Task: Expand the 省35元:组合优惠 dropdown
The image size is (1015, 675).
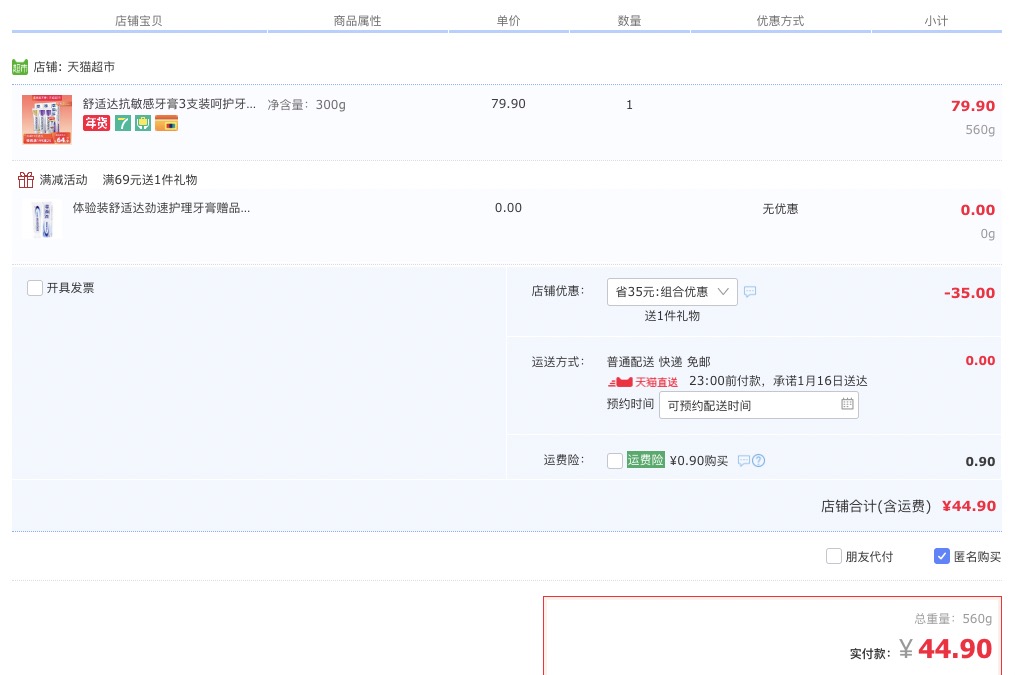Action: click(x=672, y=292)
